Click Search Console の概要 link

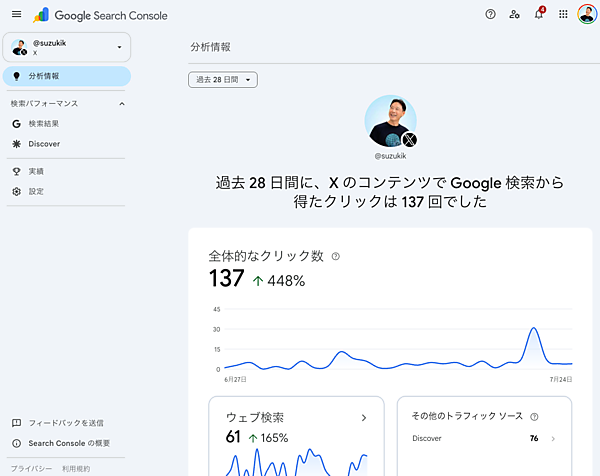click(69, 443)
